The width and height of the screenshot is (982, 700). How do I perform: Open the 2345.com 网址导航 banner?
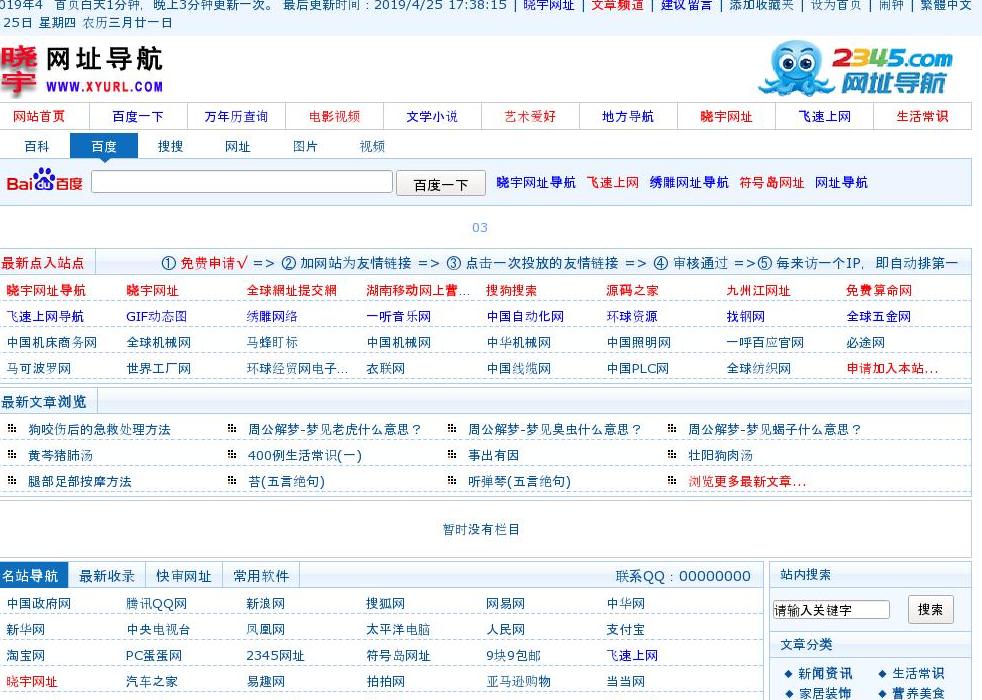point(855,68)
